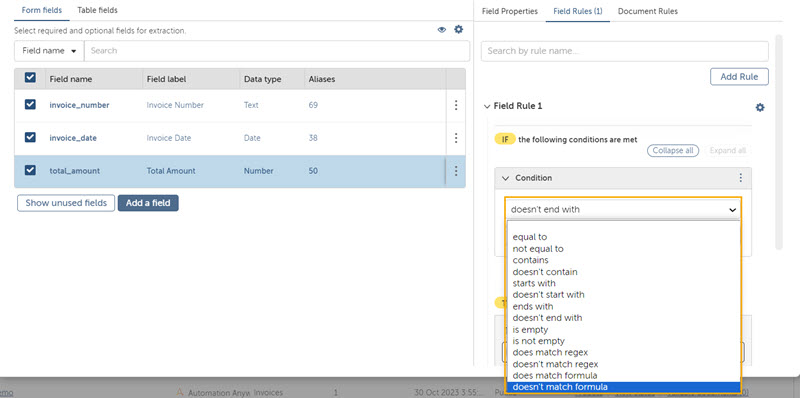Switch to Form fields tab
The height and width of the screenshot is (398, 800).
[x=42, y=10]
